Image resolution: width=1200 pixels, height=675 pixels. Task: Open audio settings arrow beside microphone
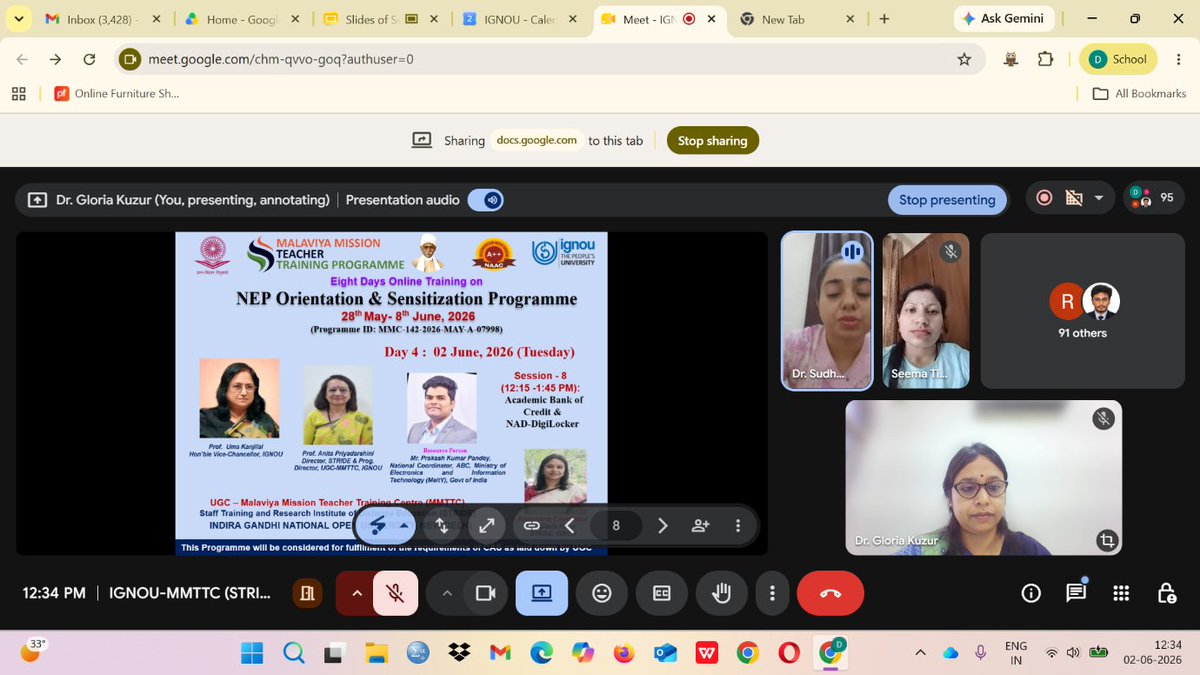pos(355,593)
